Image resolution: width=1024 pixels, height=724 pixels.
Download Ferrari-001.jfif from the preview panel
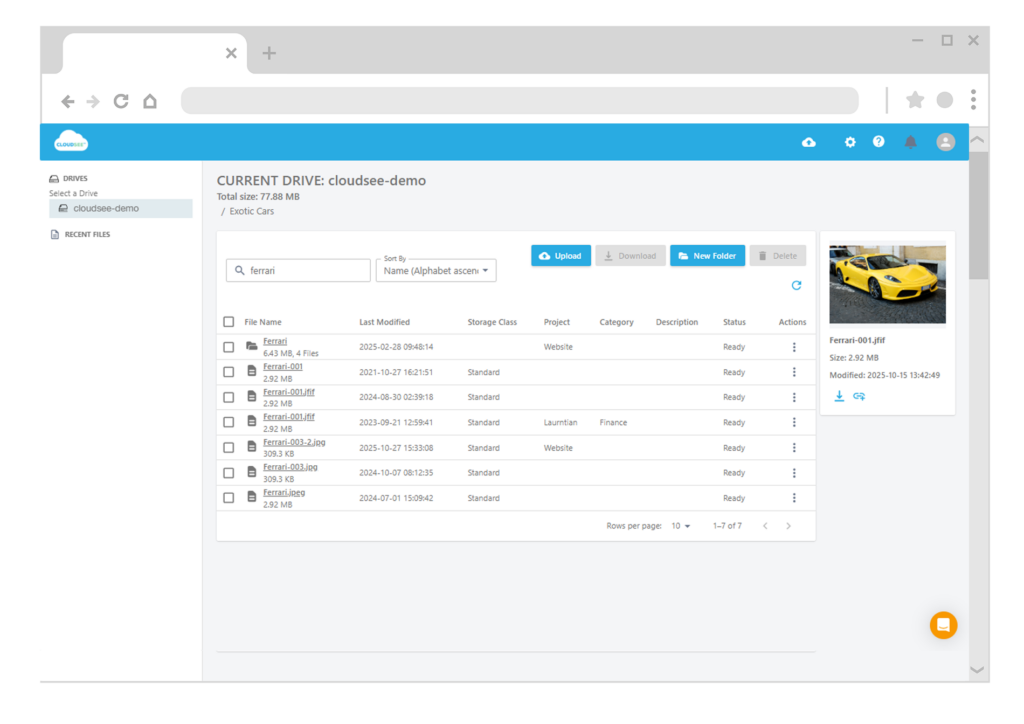(839, 396)
